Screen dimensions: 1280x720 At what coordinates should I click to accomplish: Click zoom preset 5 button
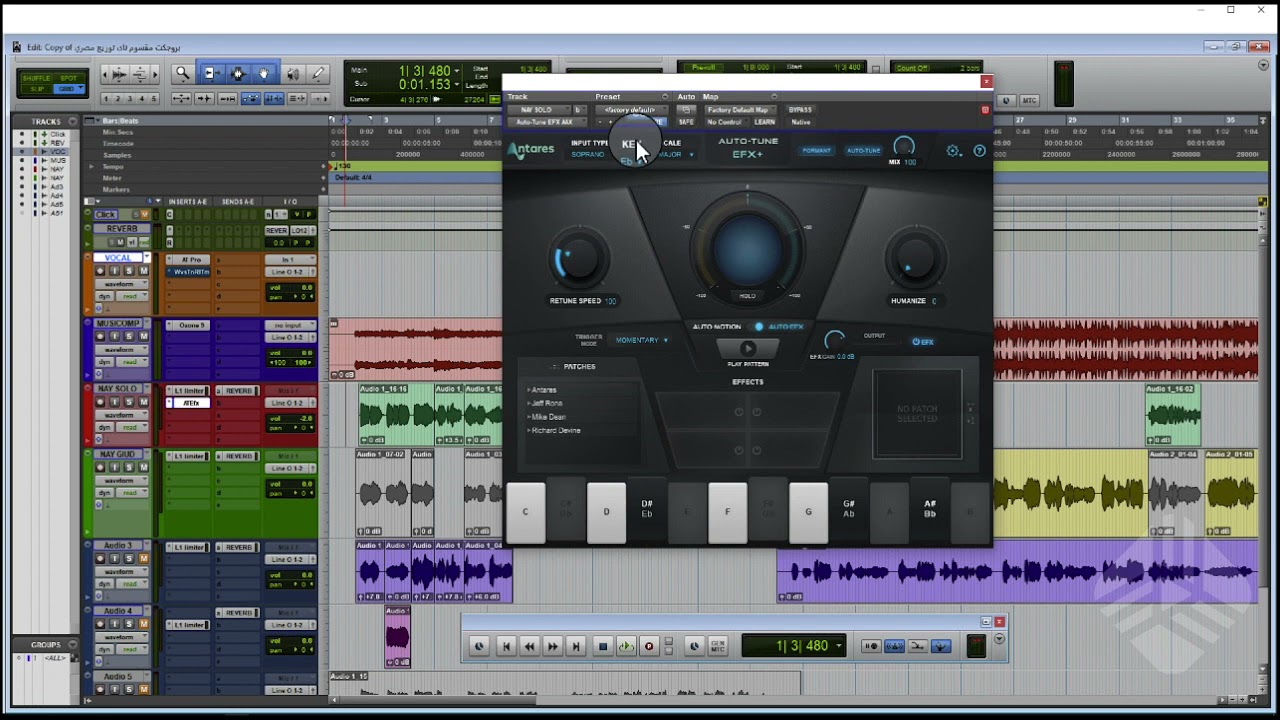pyautogui.click(x=154, y=99)
